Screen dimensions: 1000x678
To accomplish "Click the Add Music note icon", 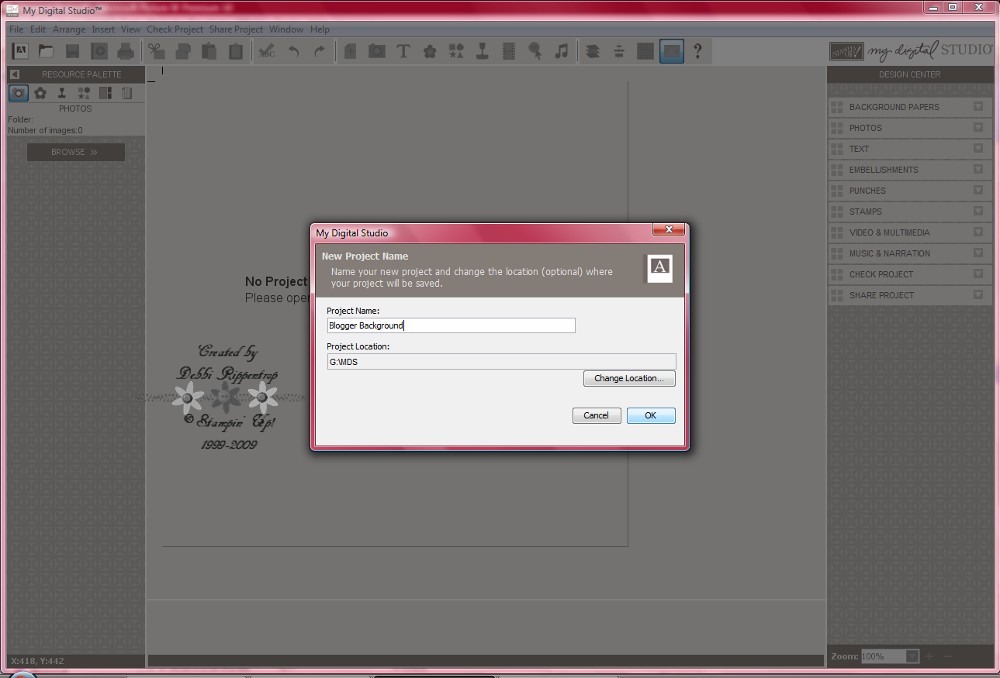I will [561, 51].
